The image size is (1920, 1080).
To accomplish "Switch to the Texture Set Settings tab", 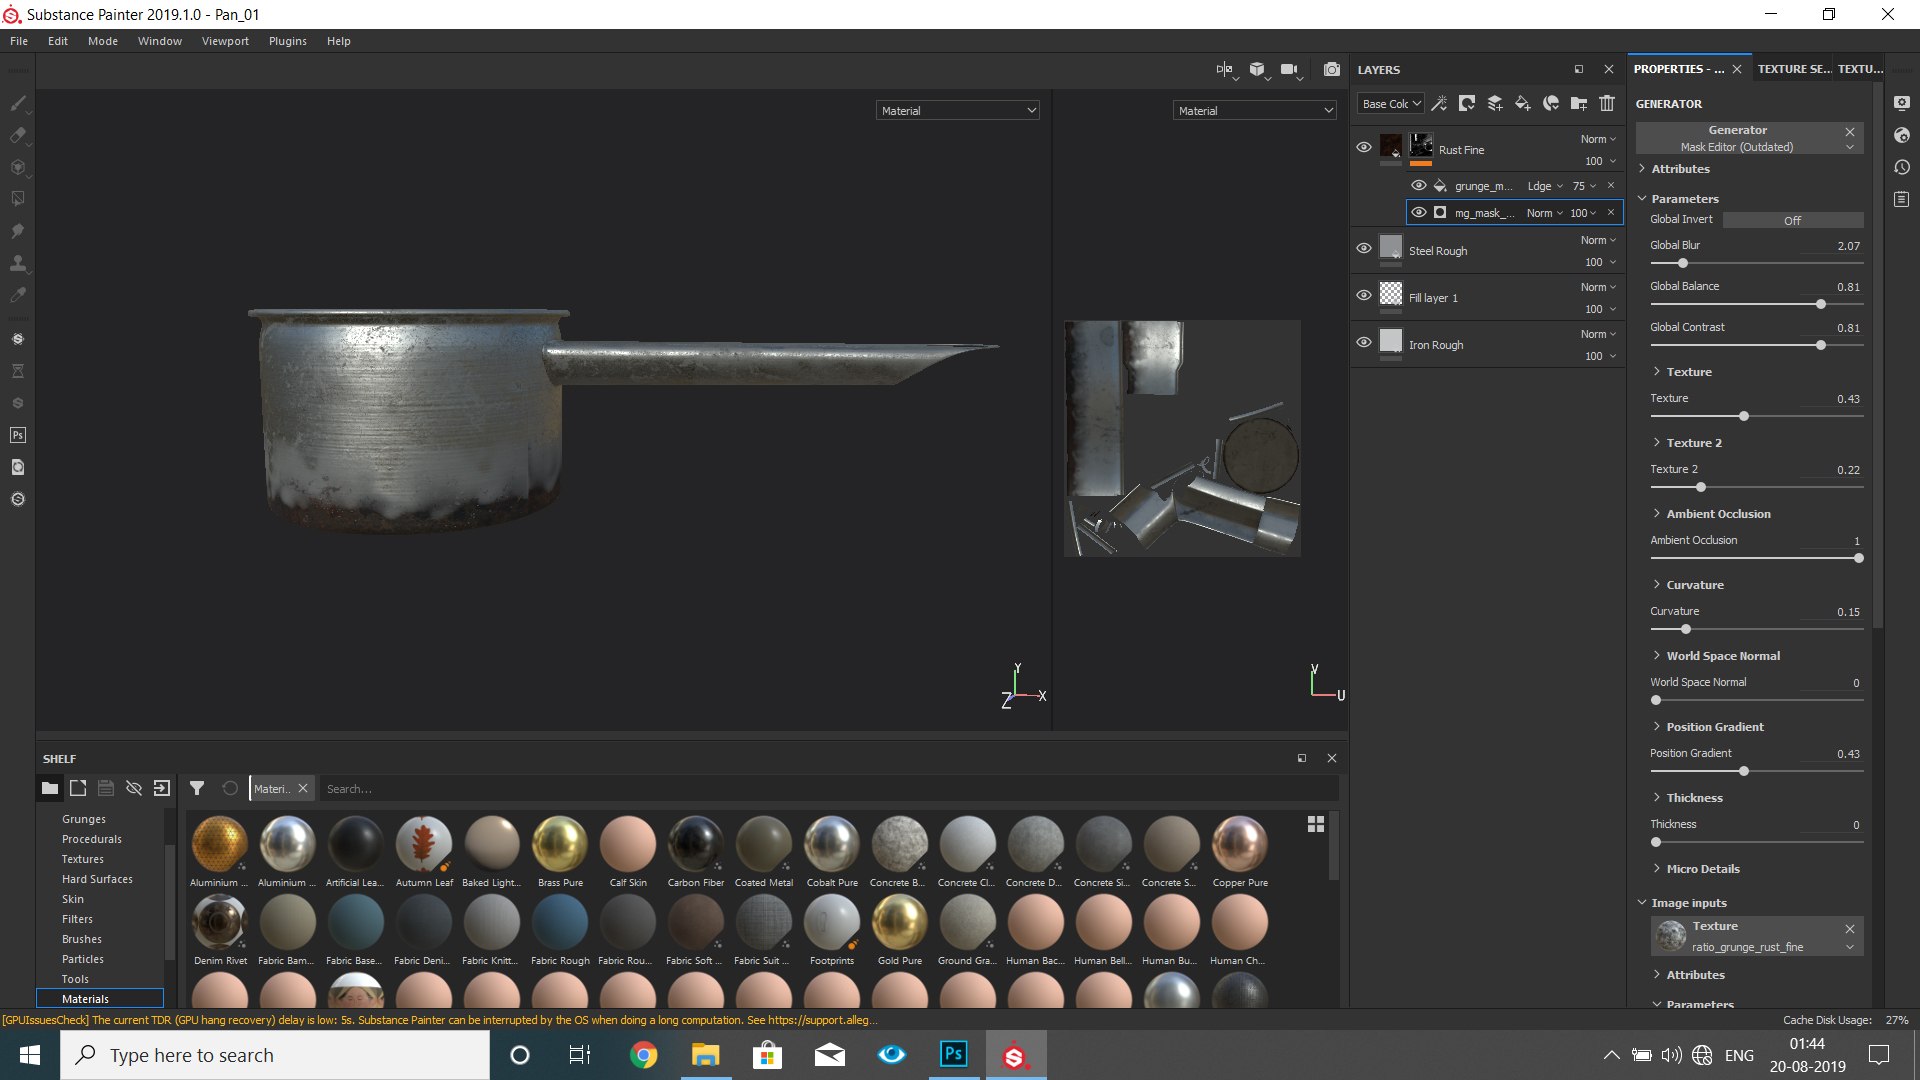I will coord(1794,69).
